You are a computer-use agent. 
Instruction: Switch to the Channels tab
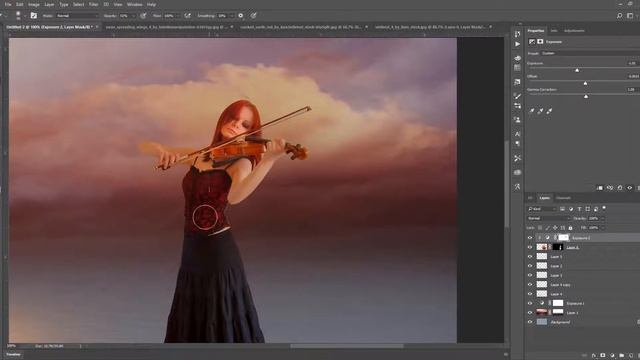click(563, 198)
